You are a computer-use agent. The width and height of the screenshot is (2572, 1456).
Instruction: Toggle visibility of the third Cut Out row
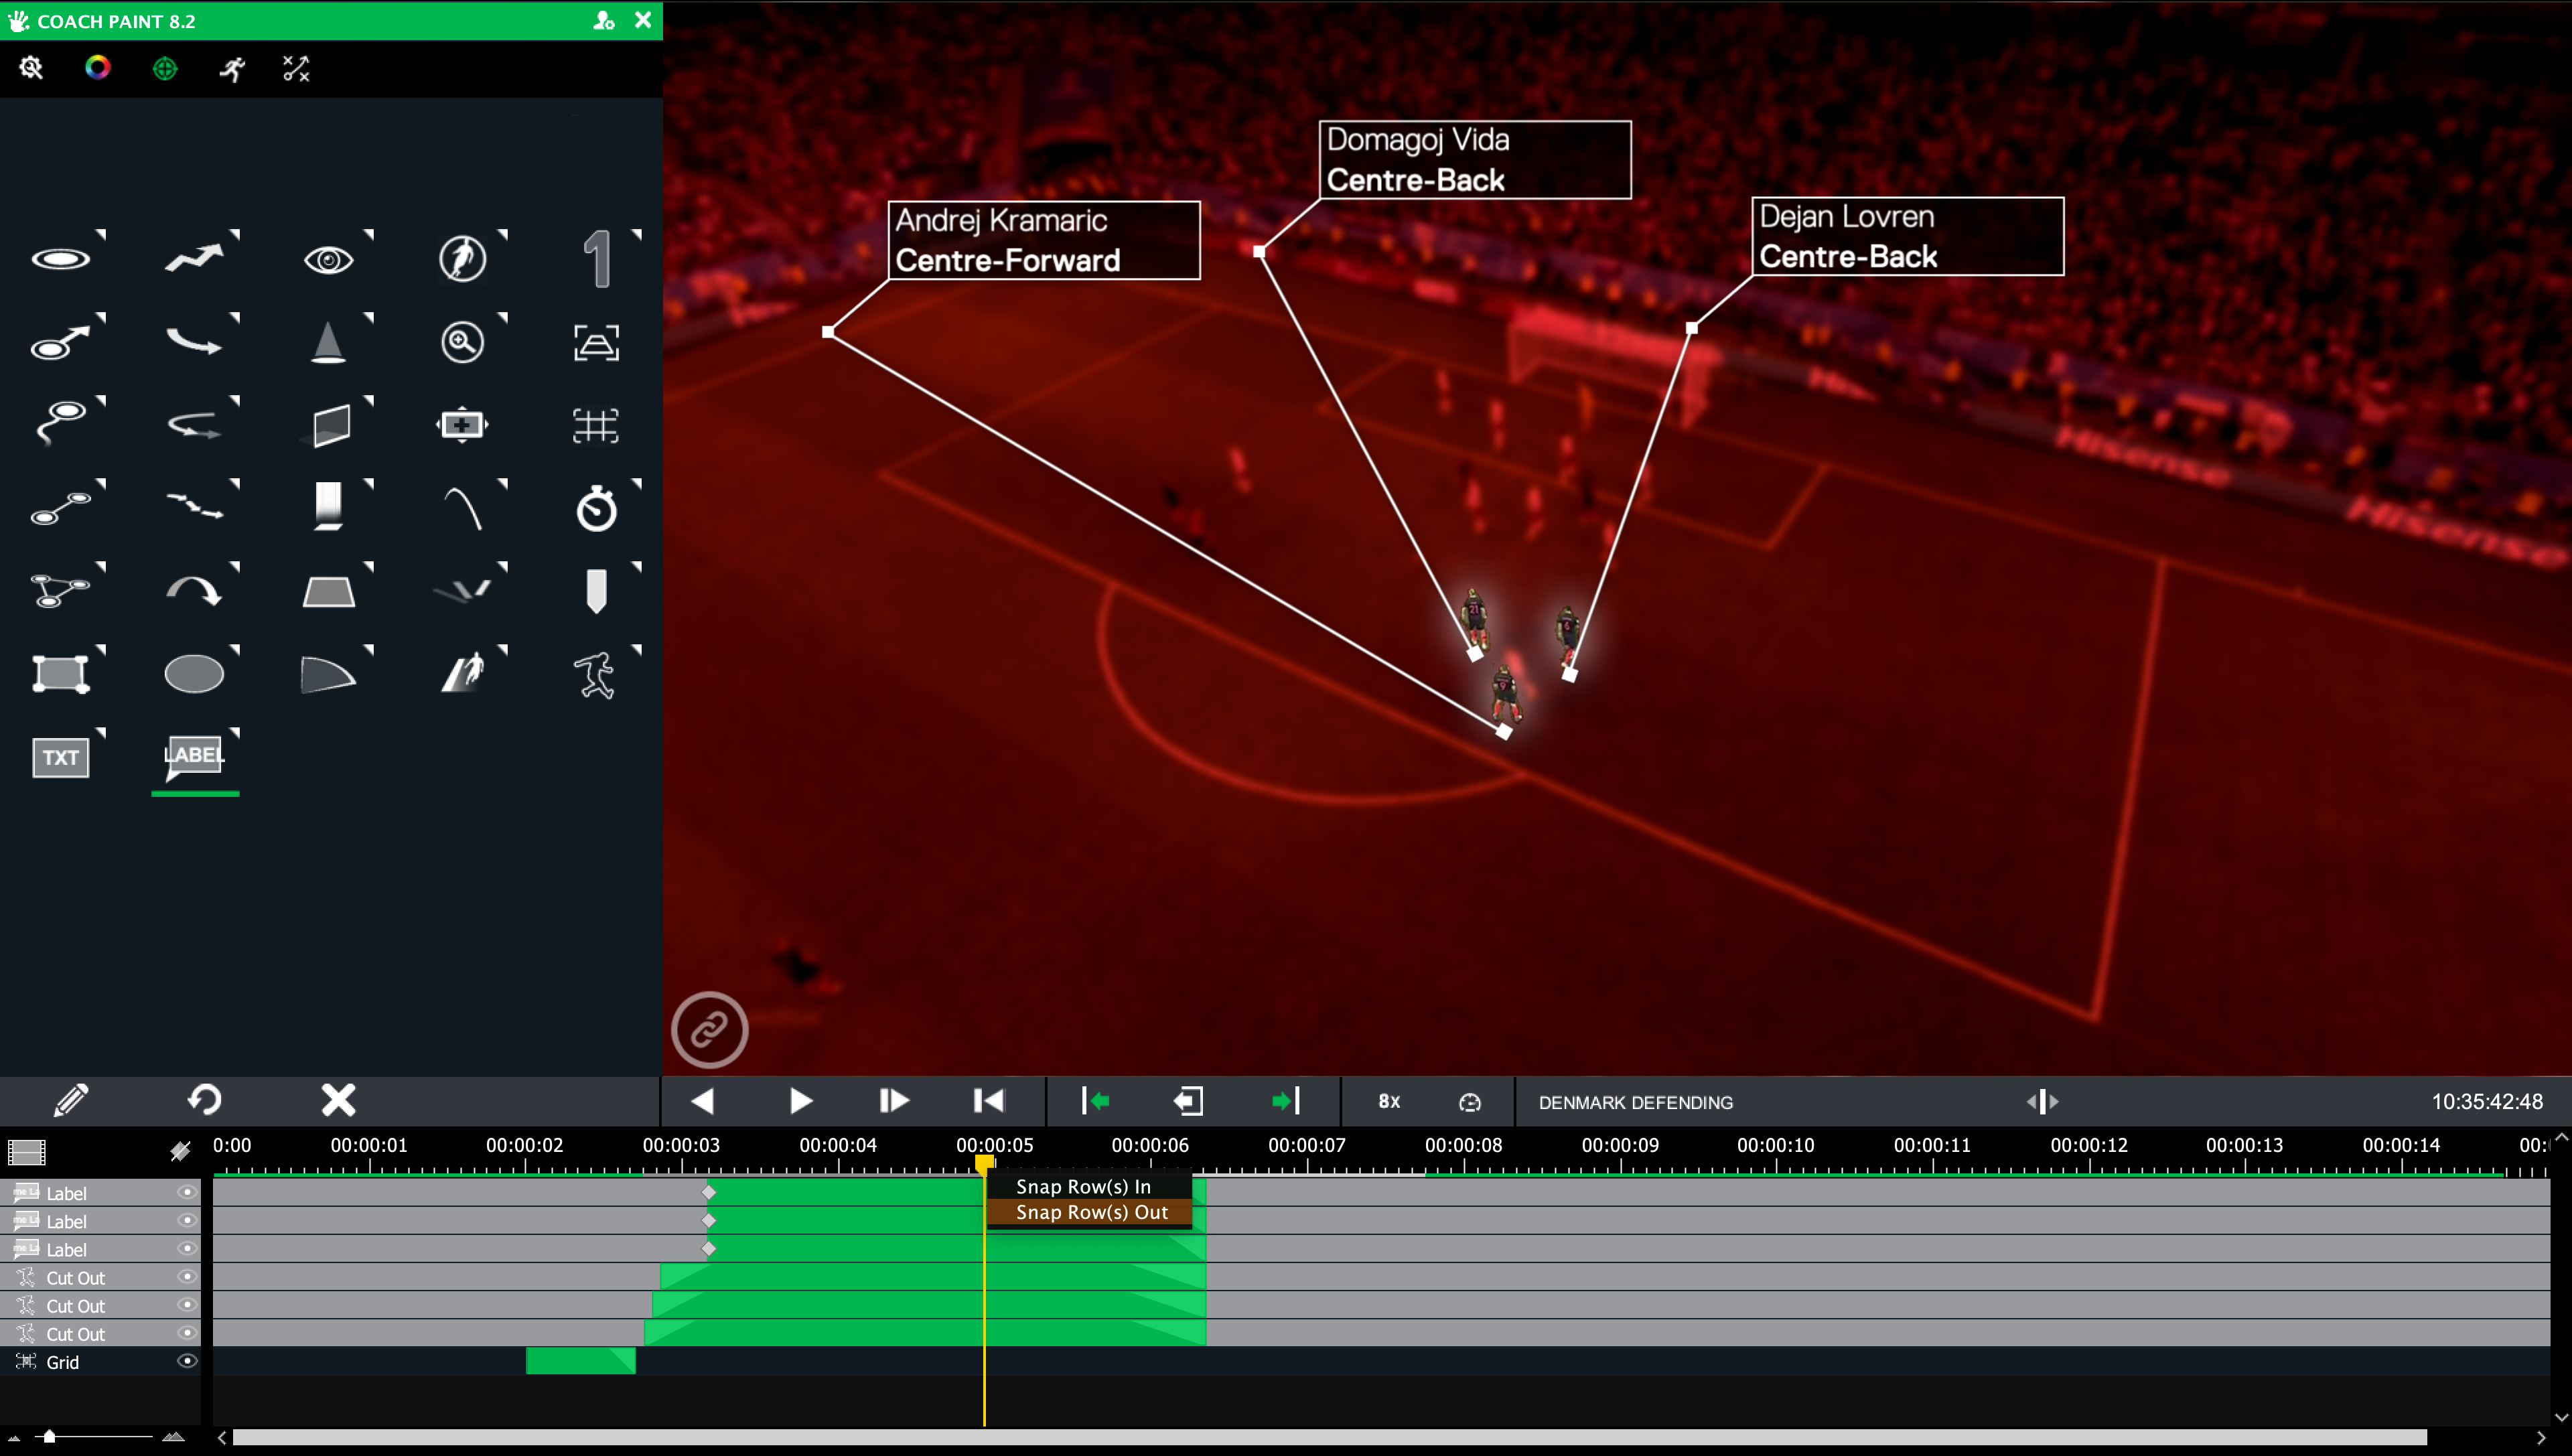tap(187, 1332)
